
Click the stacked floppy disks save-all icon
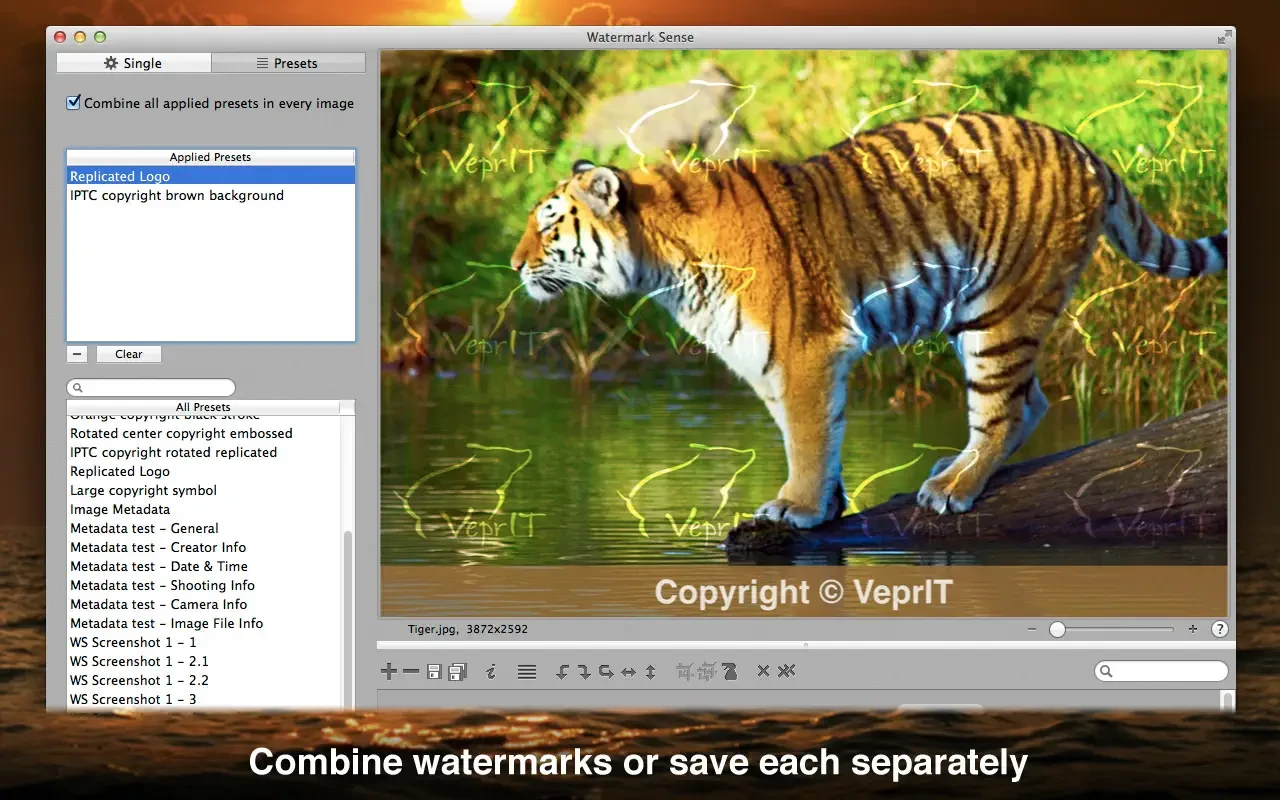tap(457, 672)
